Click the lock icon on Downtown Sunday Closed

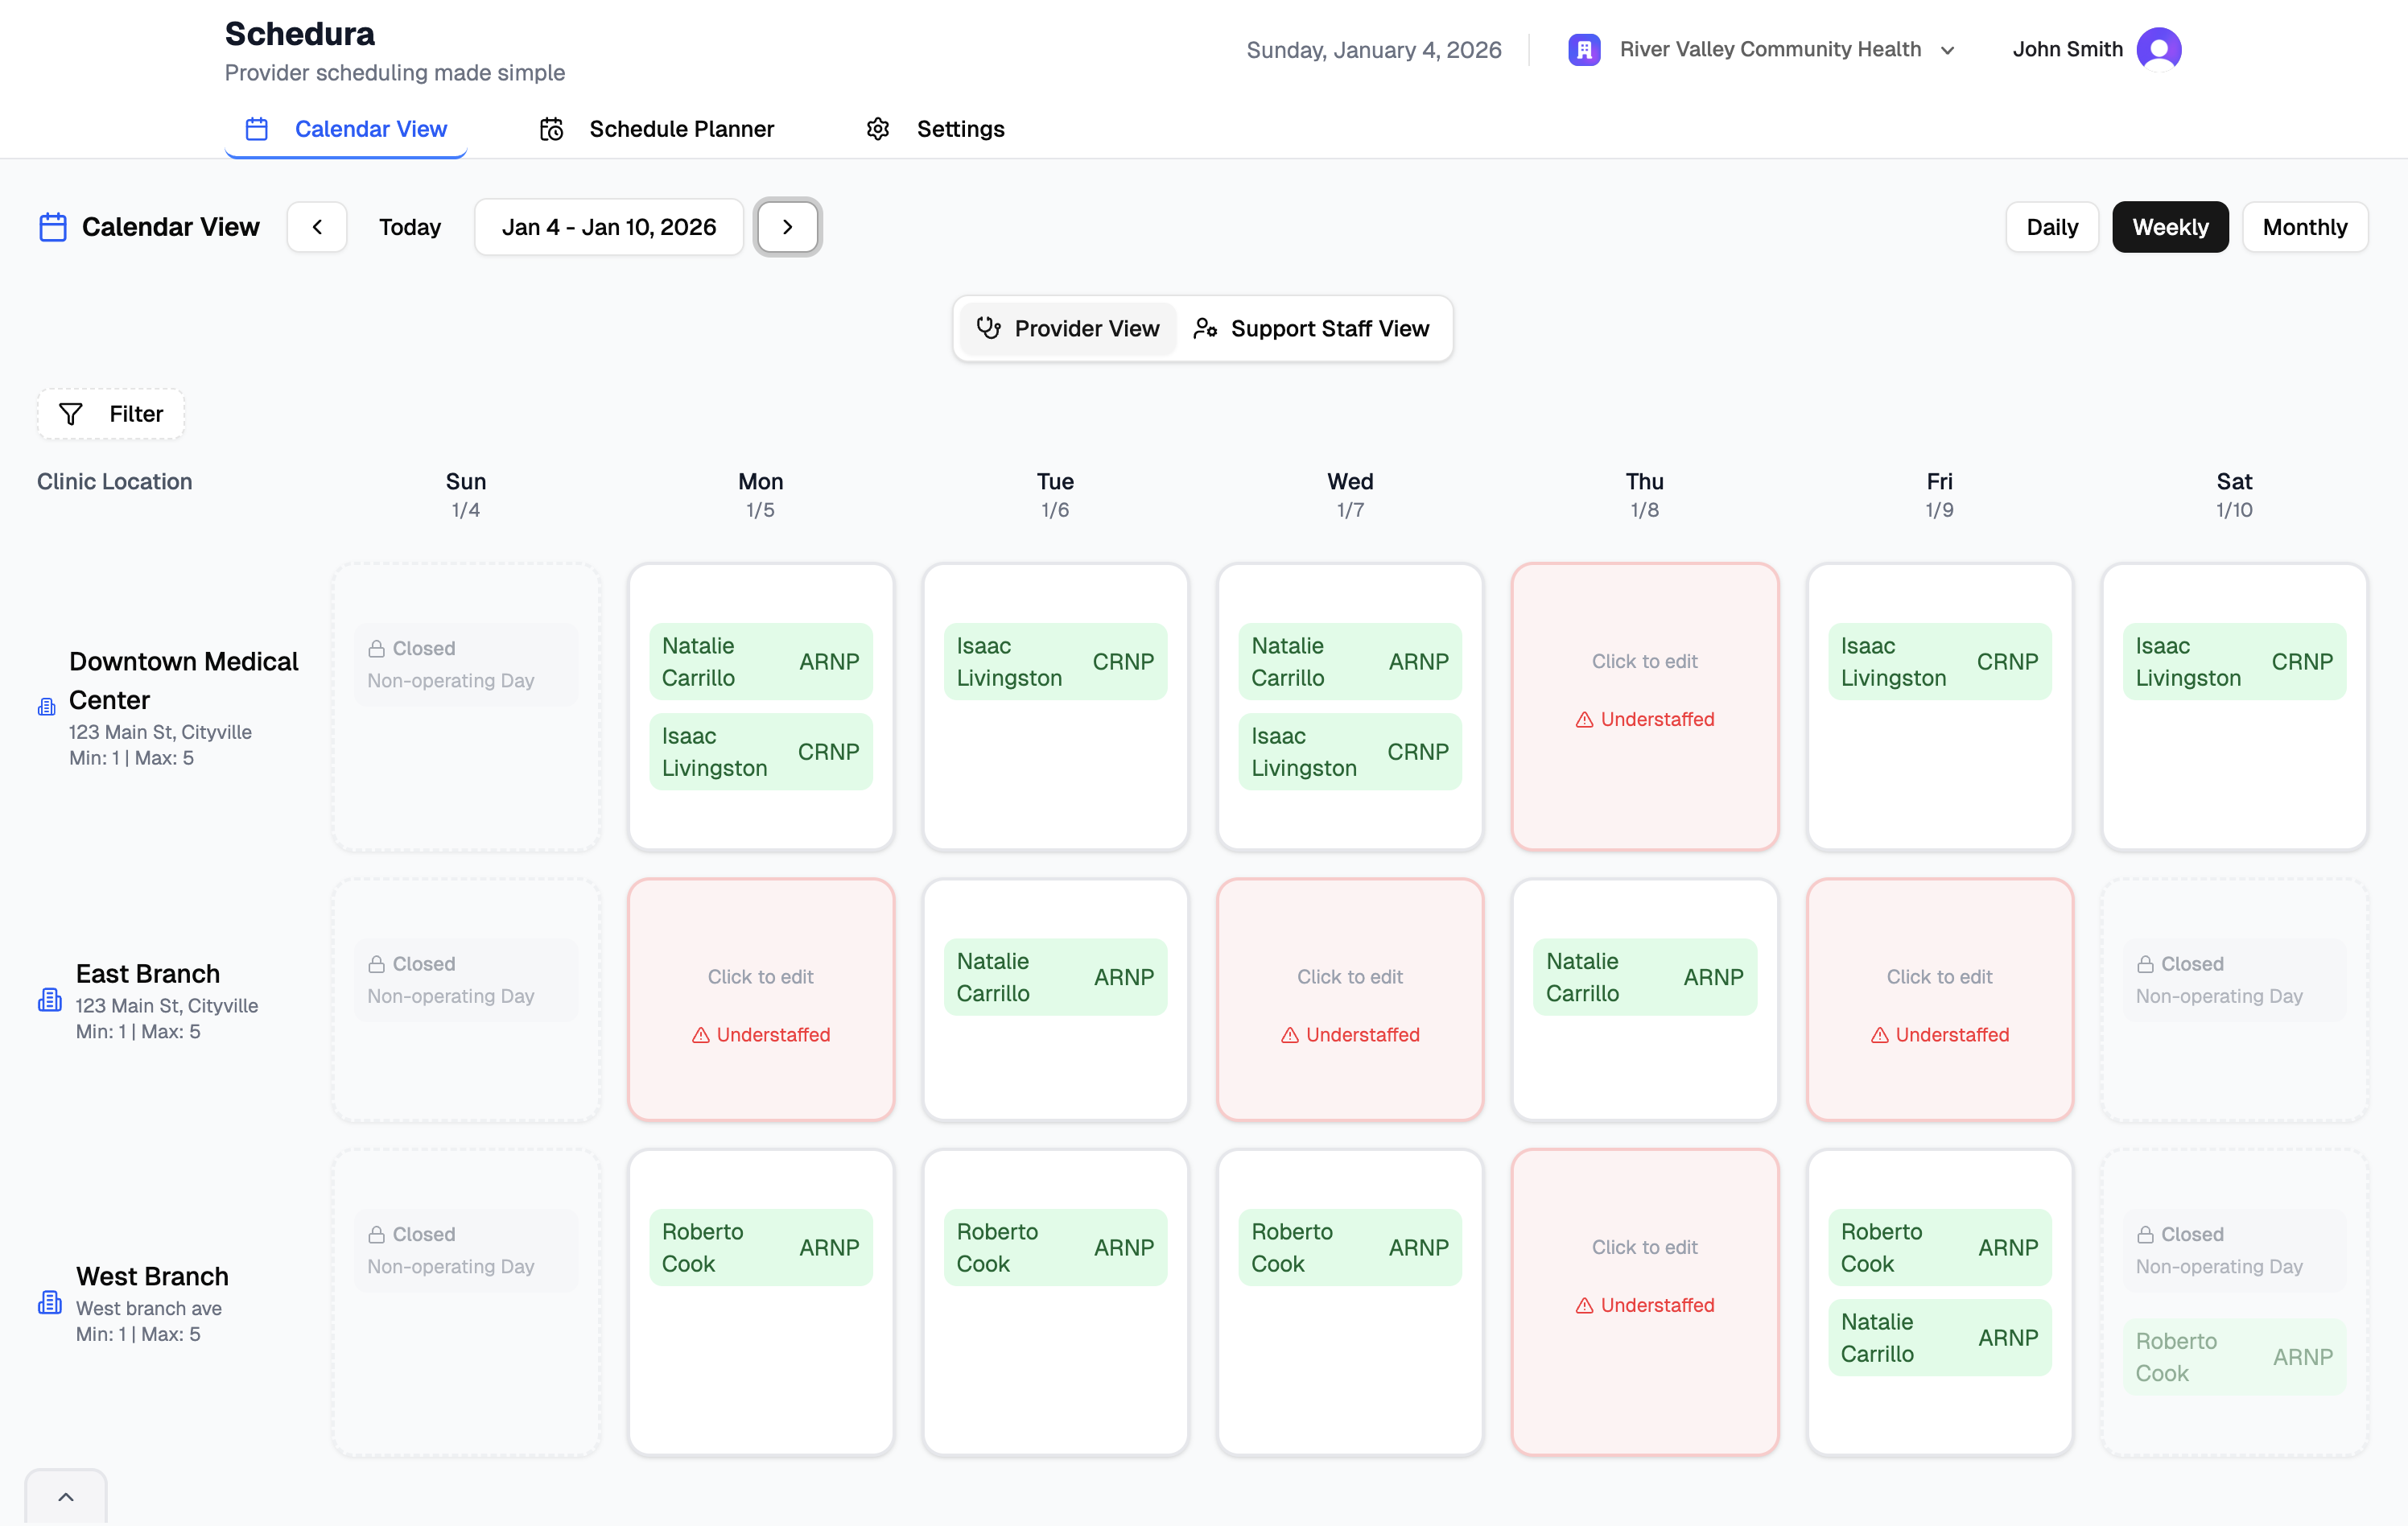377,649
